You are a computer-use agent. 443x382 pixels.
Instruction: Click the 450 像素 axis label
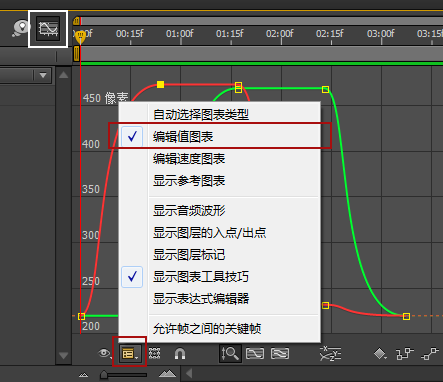click(x=105, y=98)
